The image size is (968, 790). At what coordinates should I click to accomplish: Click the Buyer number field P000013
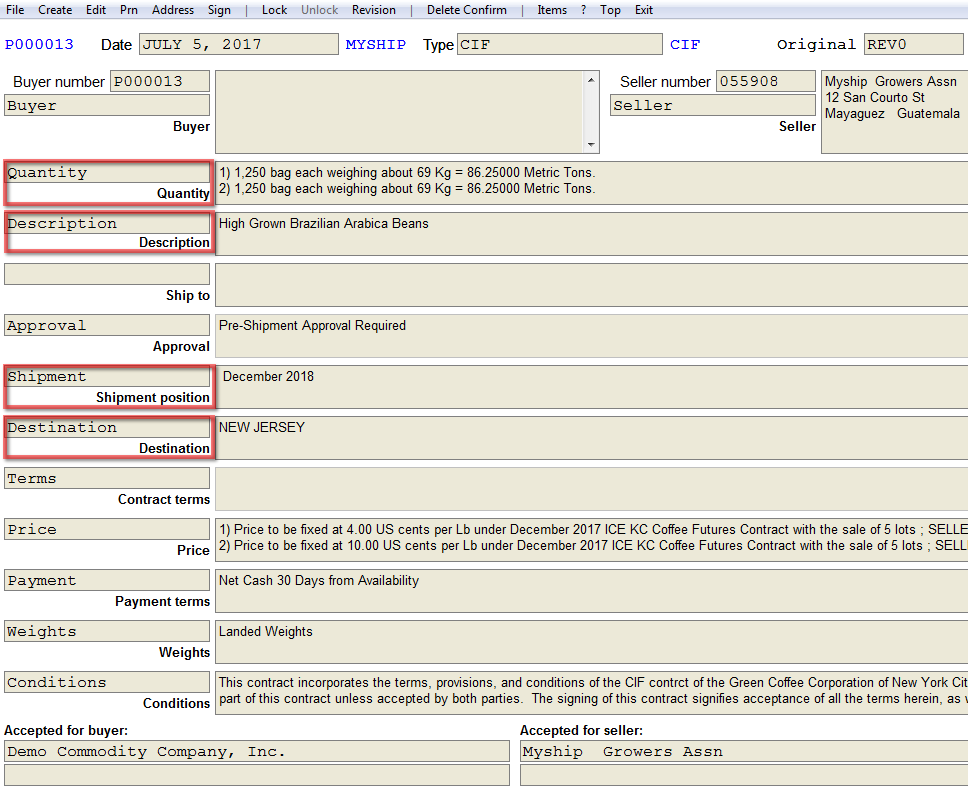(160, 81)
